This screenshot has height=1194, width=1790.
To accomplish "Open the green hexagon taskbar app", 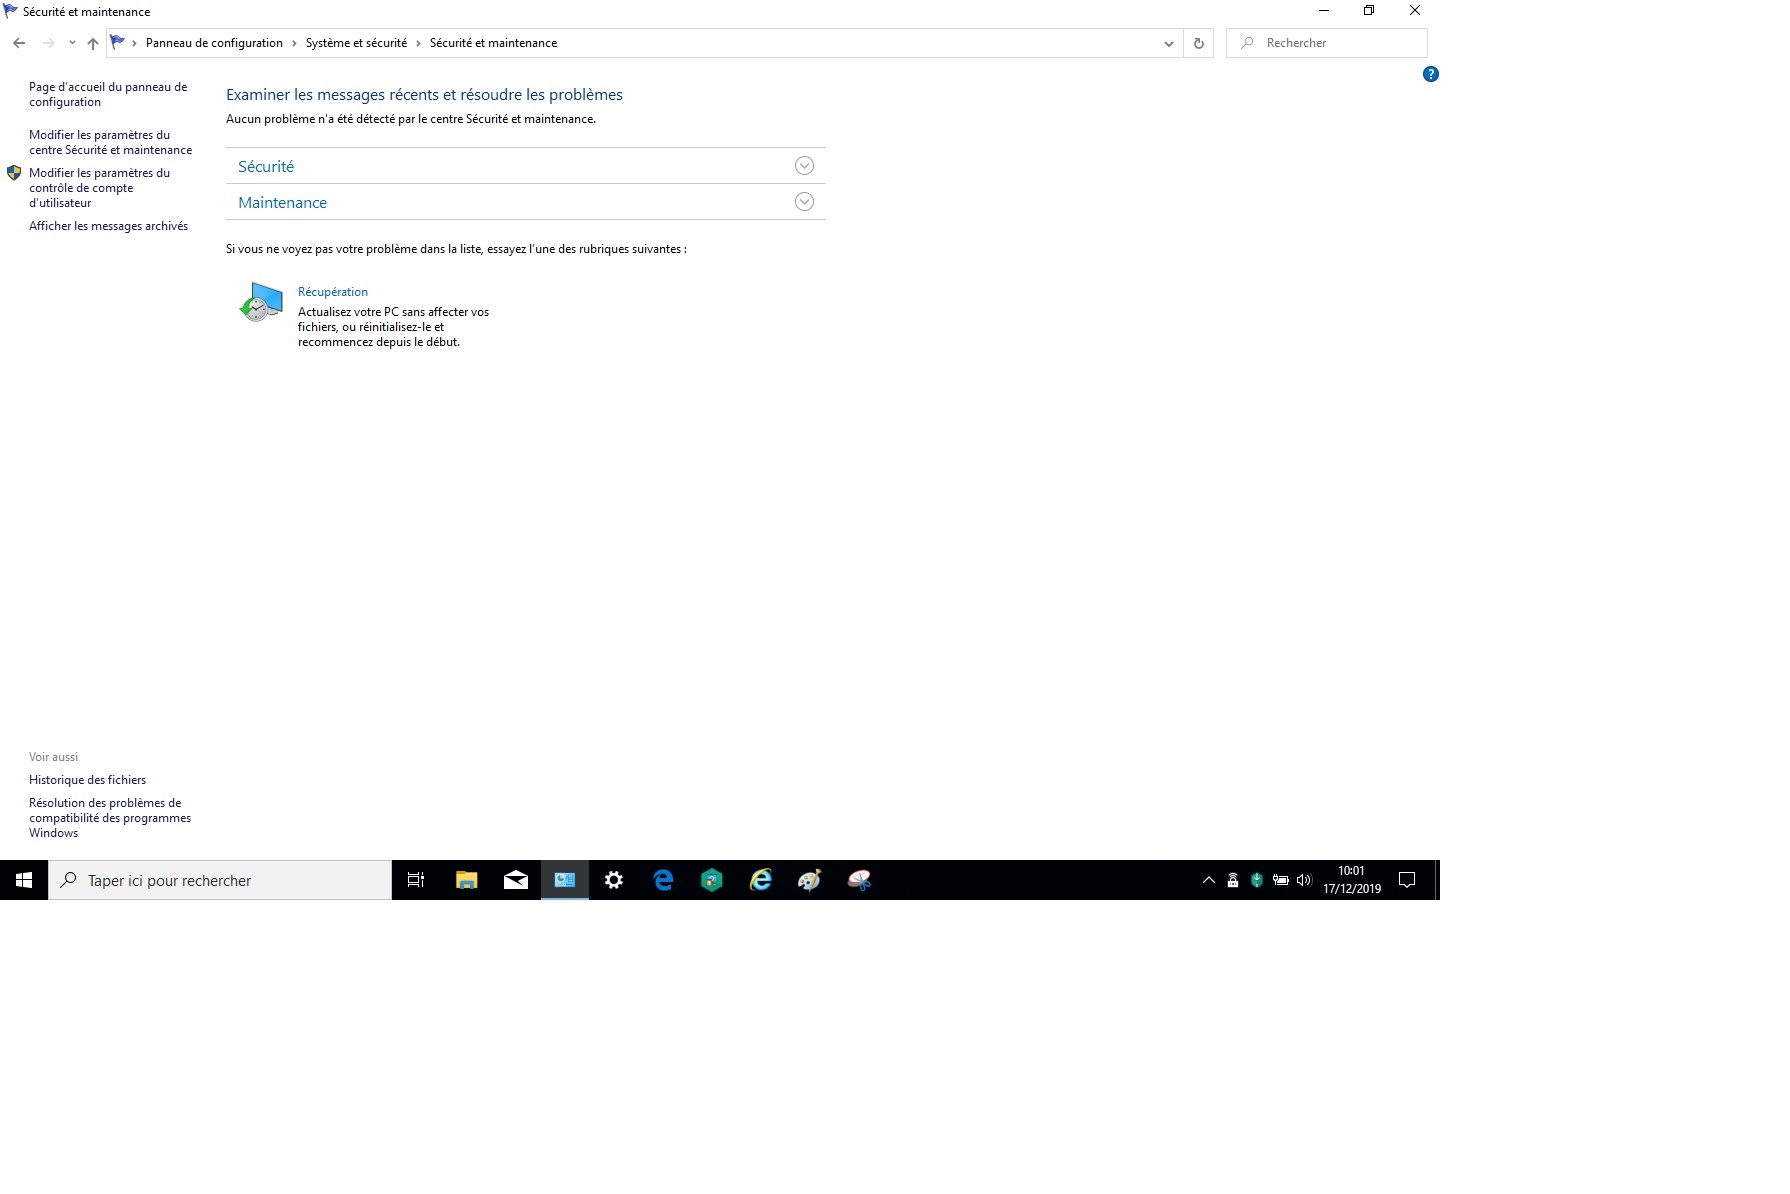I will click(x=712, y=880).
